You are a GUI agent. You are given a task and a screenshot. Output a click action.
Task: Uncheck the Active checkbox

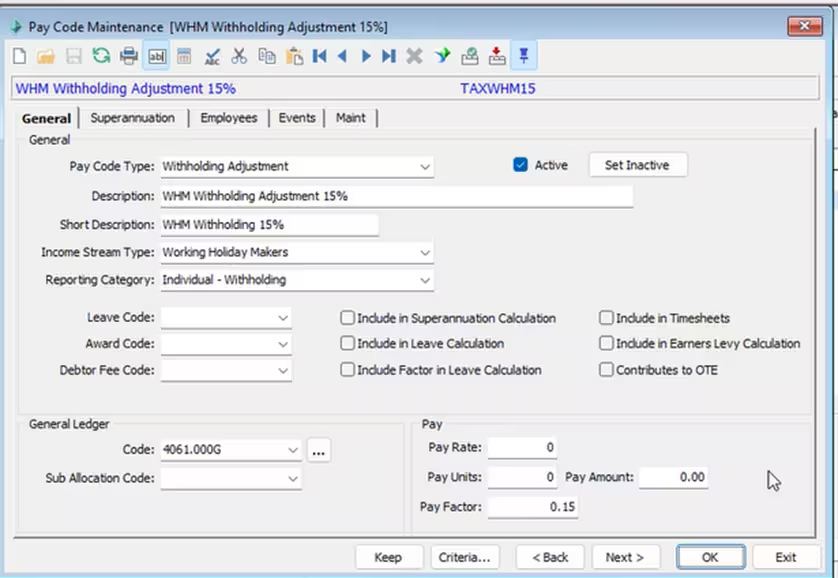pos(520,165)
